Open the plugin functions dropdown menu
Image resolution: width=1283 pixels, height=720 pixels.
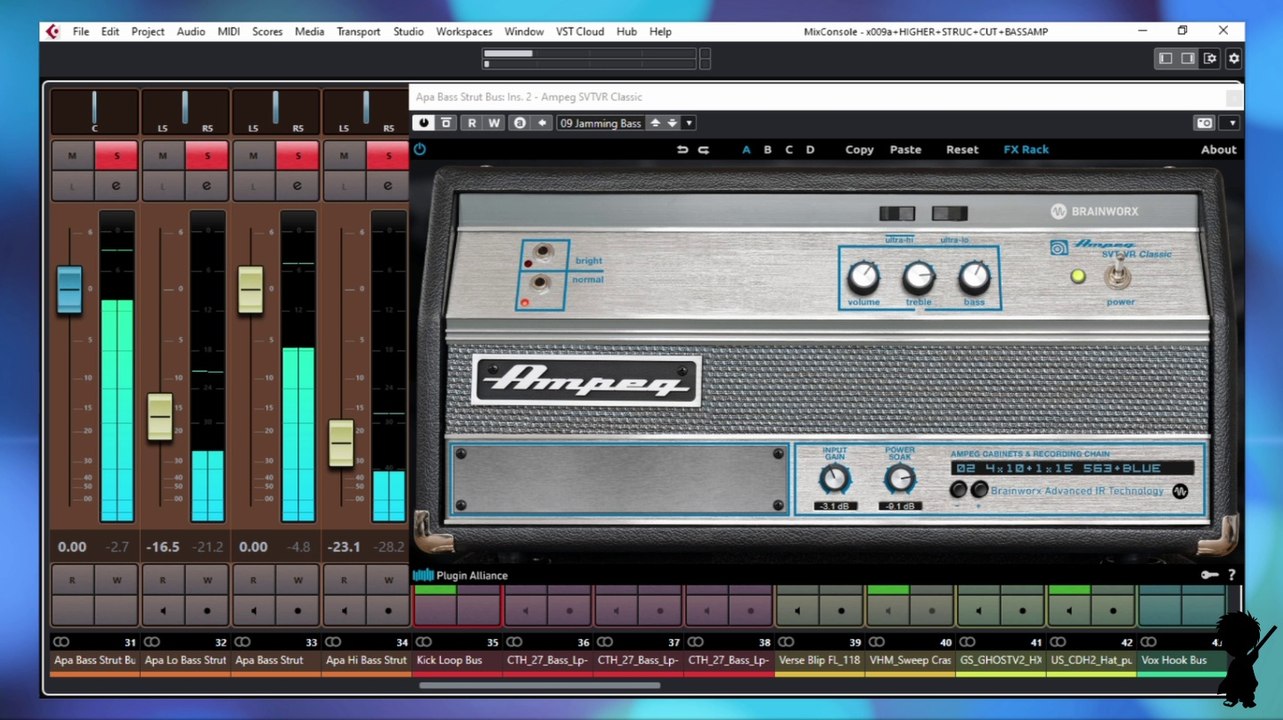coord(1232,123)
